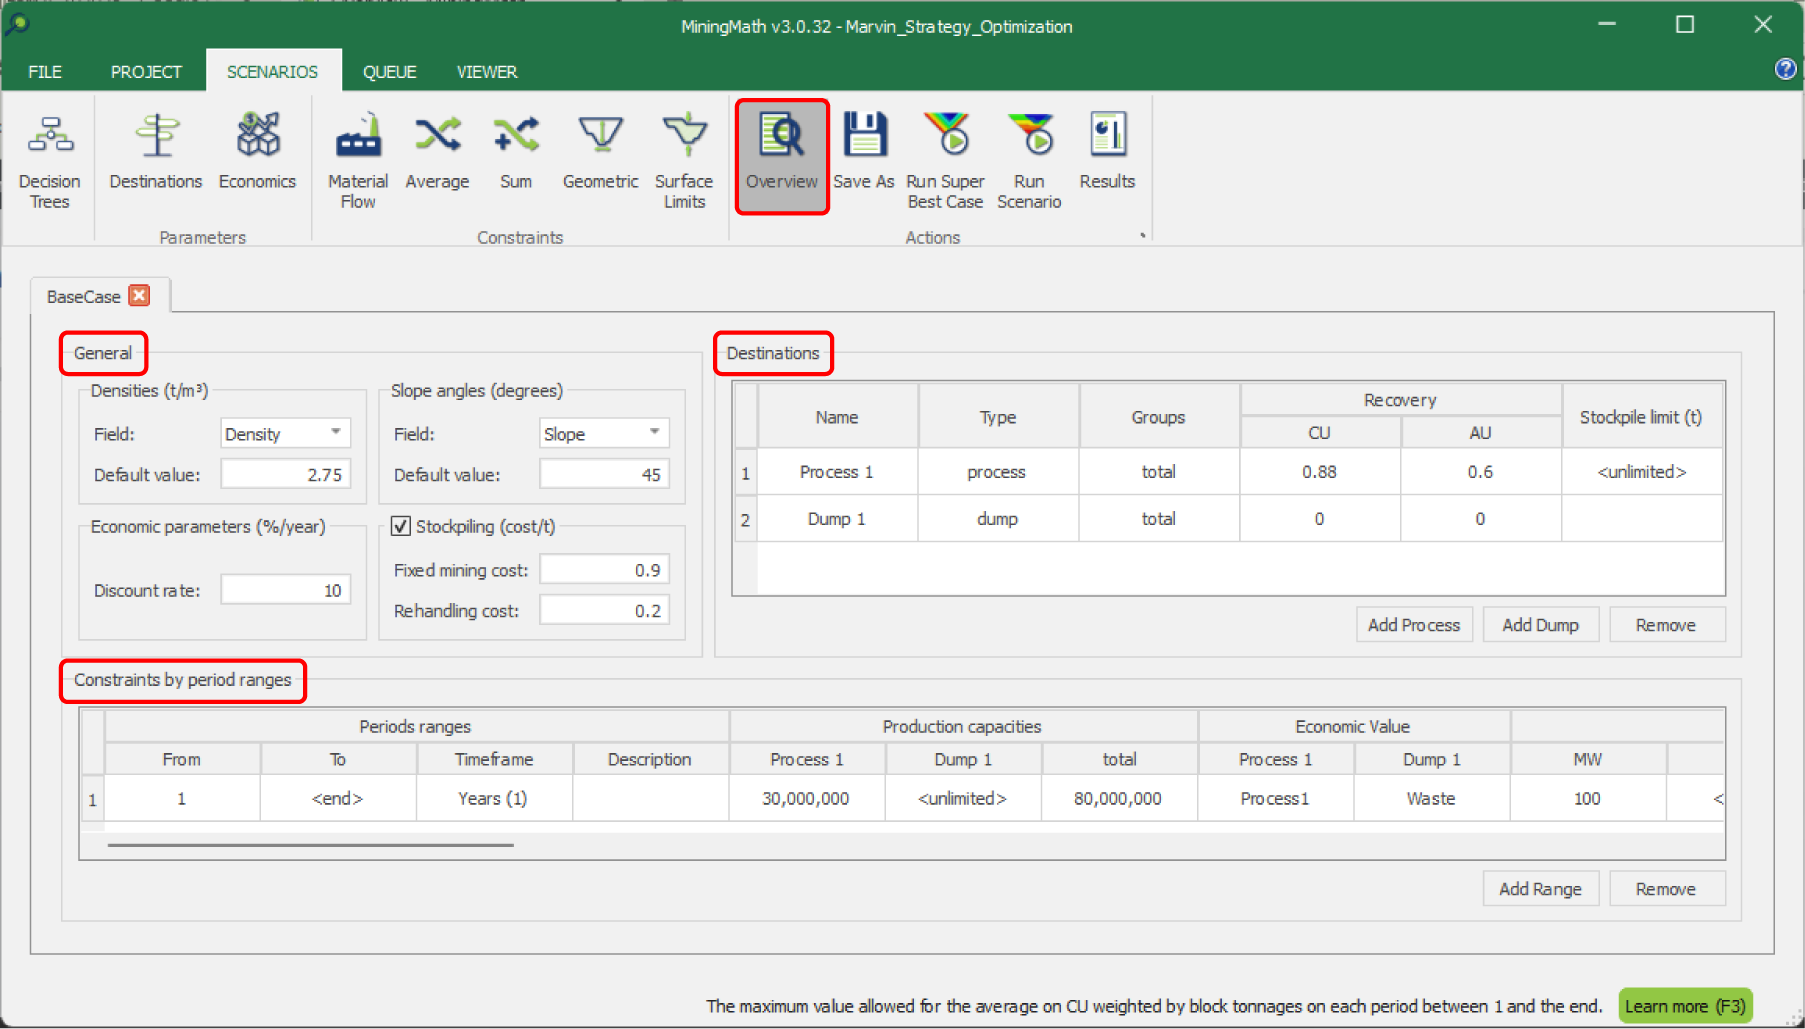The image size is (1805, 1029).
Task: Switch to the VIEWER ribbon tab
Action: click(487, 72)
